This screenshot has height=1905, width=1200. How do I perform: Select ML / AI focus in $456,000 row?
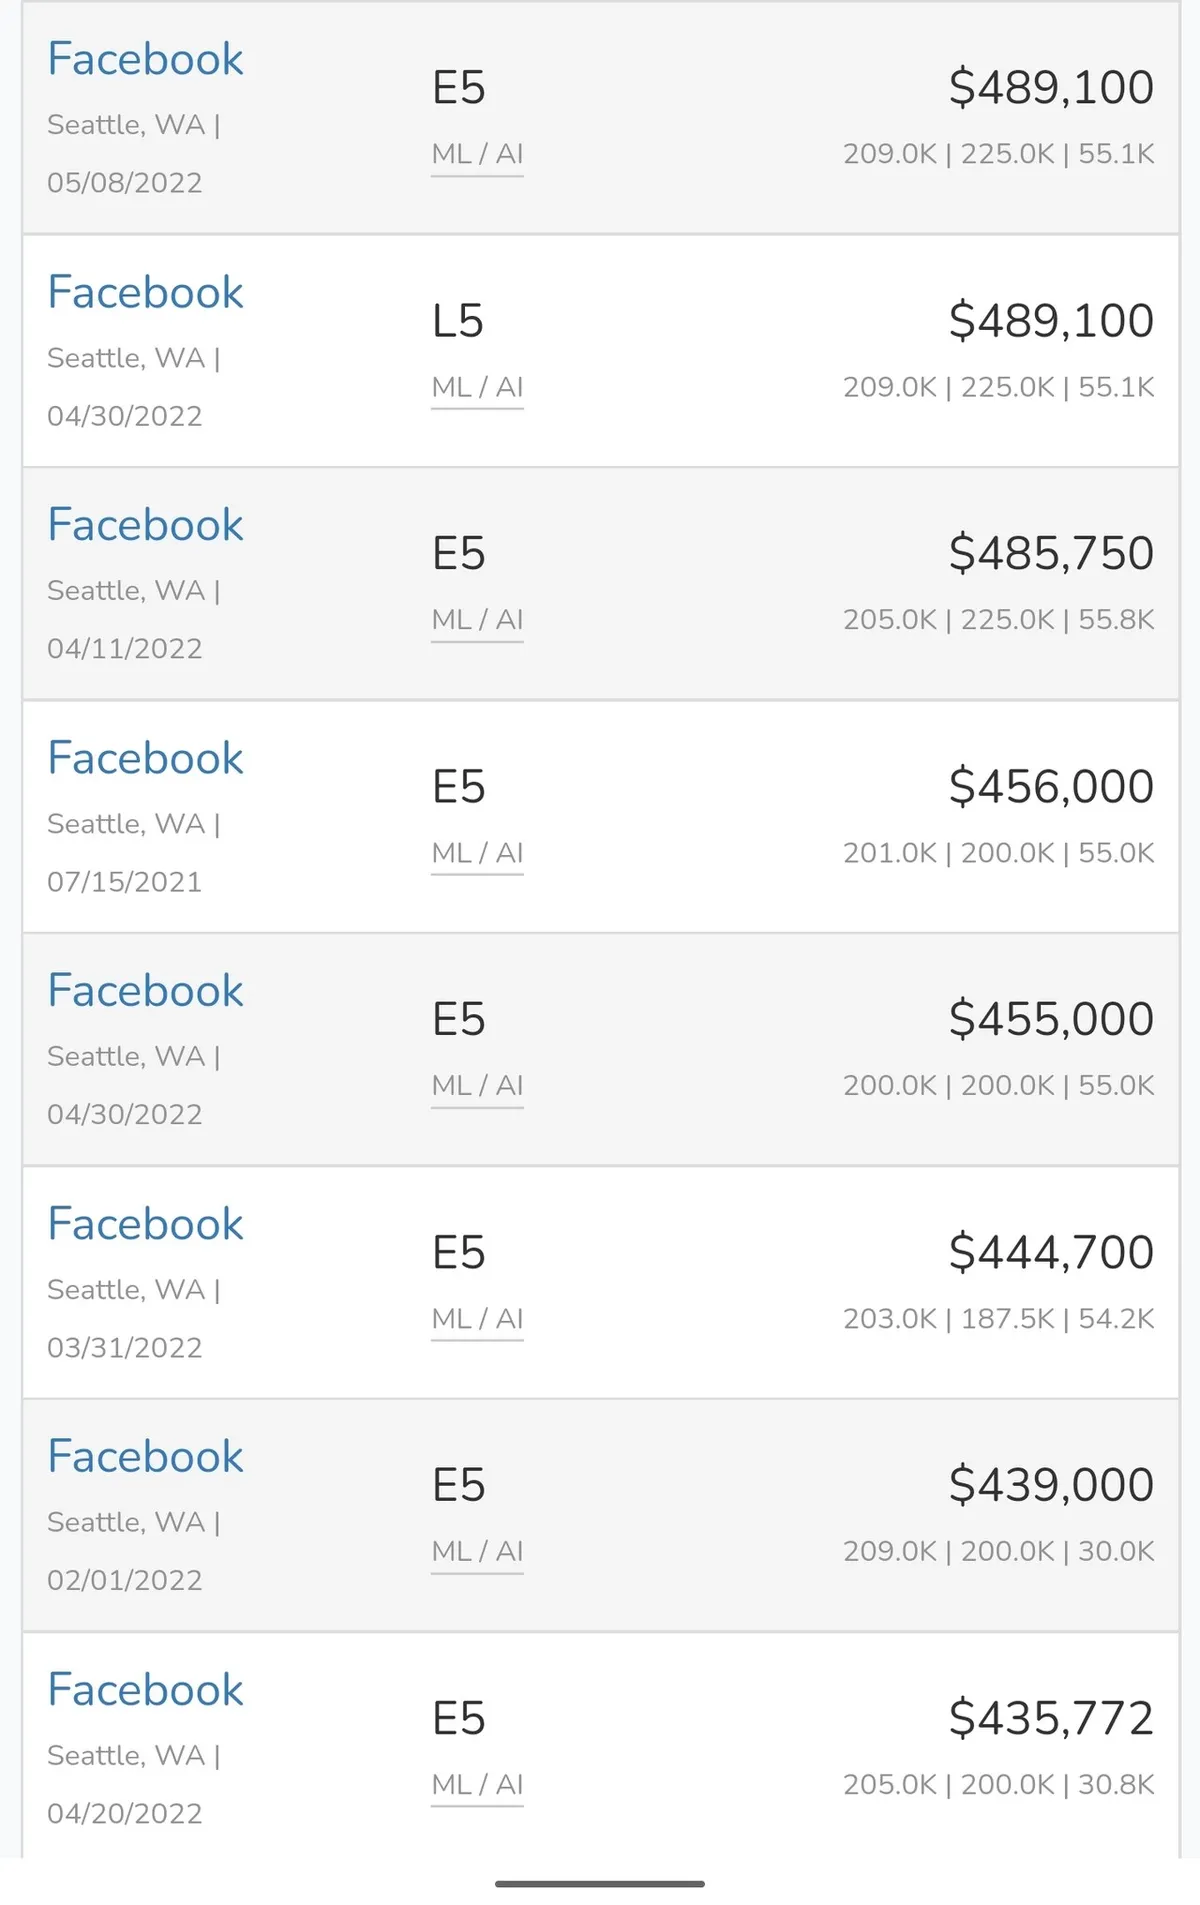477,853
